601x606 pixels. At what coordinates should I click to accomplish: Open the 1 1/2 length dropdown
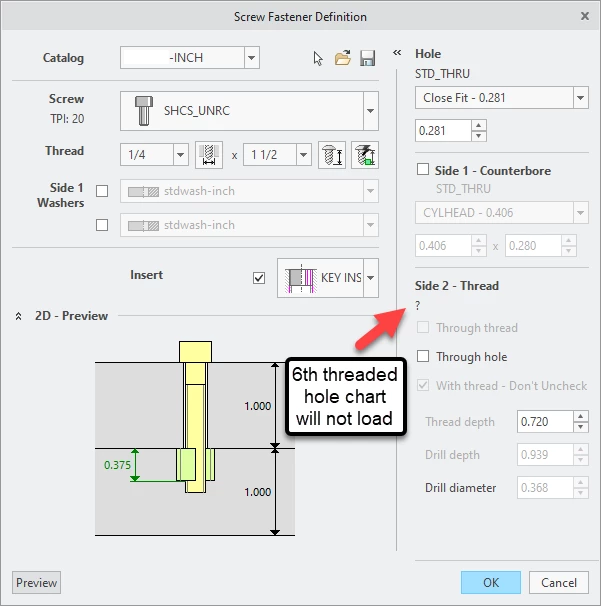[x=304, y=155]
